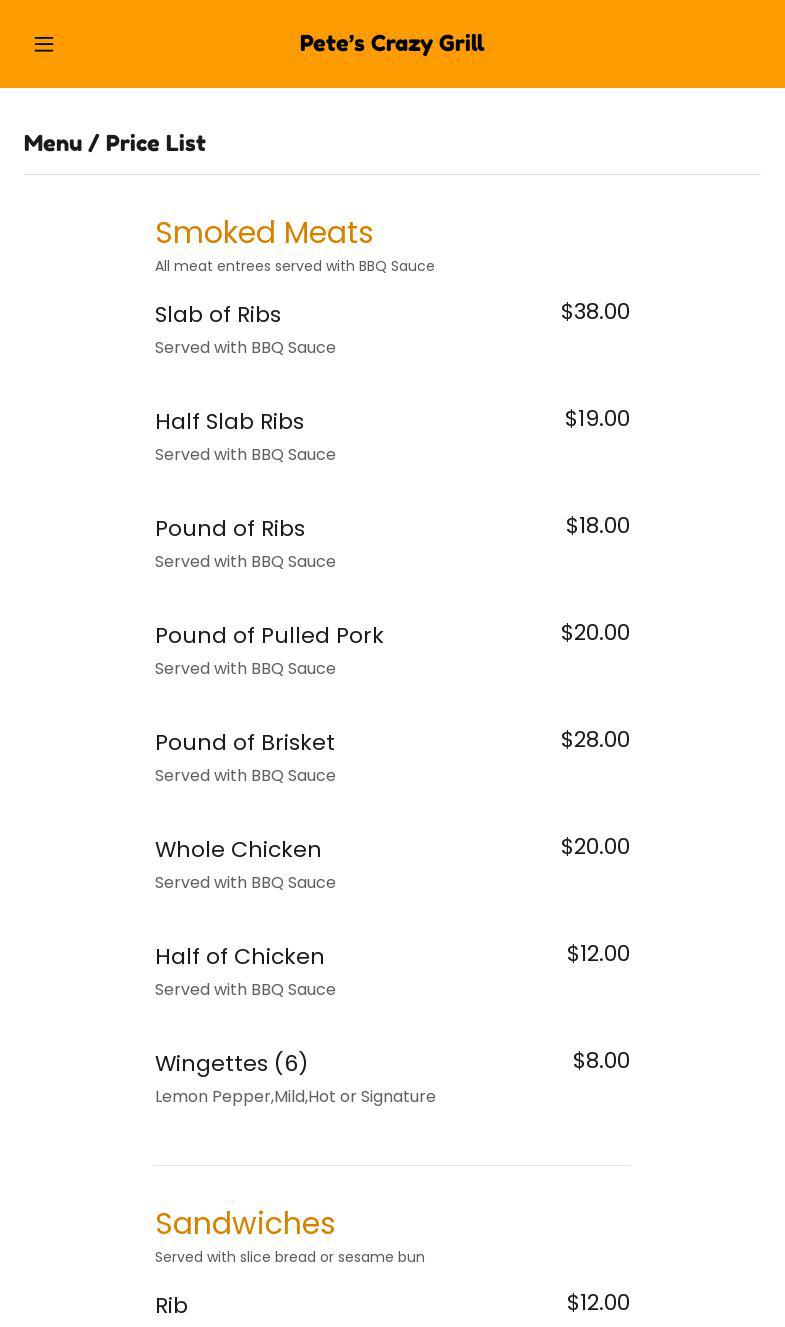Select the Rib sandwich item
The image size is (785, 1327).
click(x=172, y=1306)
